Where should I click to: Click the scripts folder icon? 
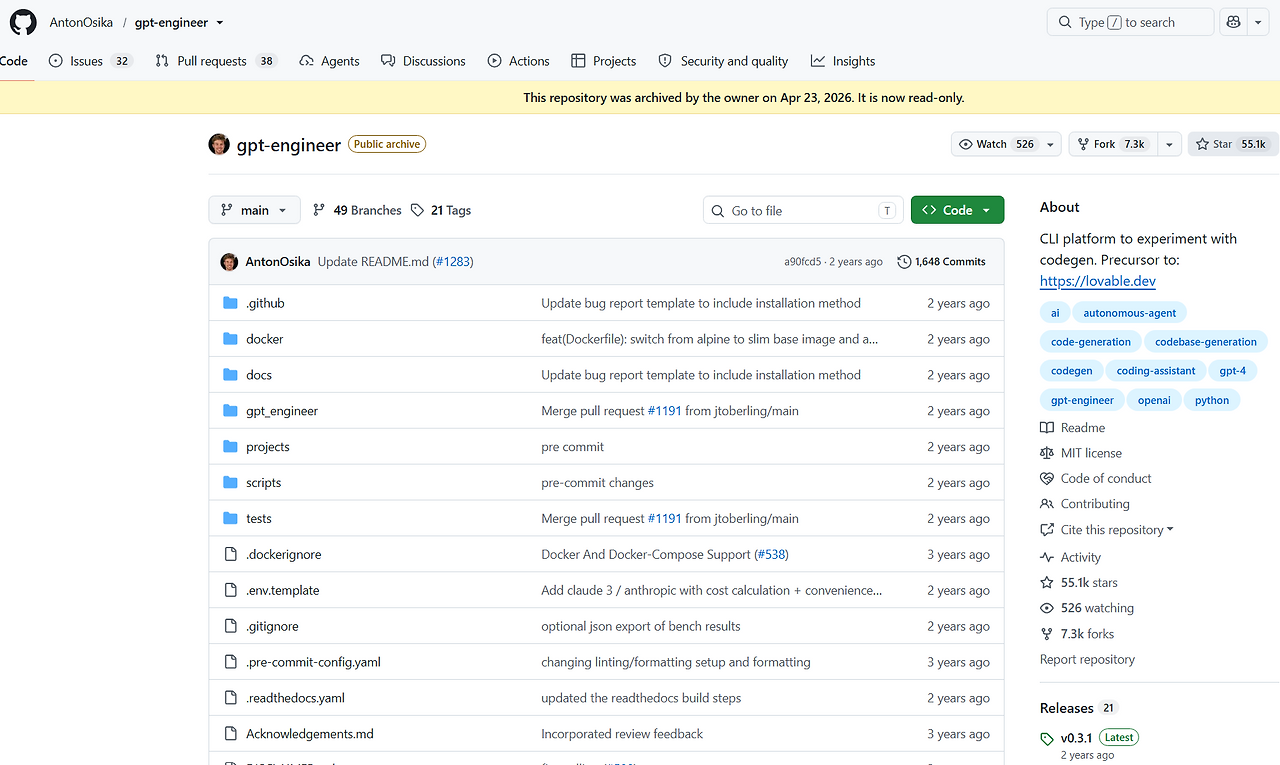pos(230,483)
